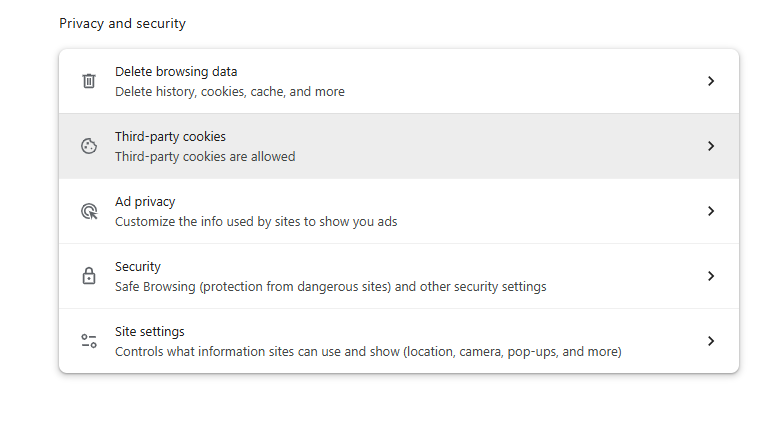The image size is (777, 429).
Task: Click the Safe Browsing description text
Action: pos(330,287)
